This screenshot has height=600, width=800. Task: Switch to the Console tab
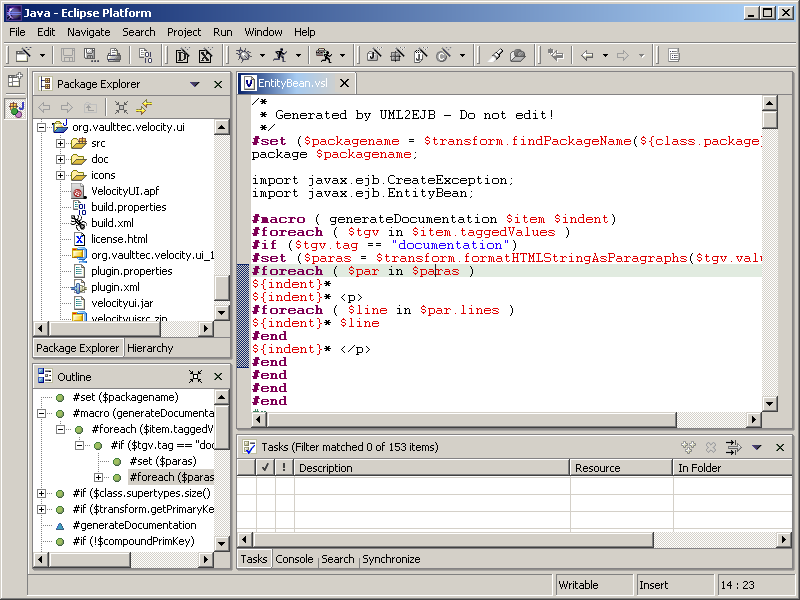294,559
